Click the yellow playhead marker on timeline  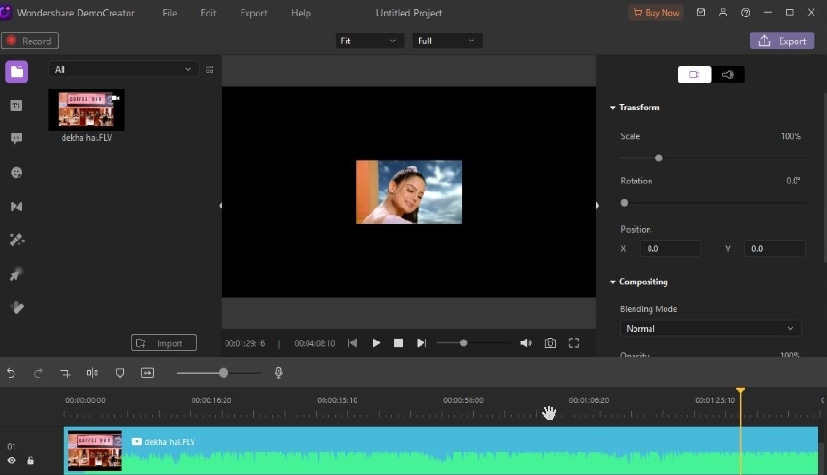point(741,391)
